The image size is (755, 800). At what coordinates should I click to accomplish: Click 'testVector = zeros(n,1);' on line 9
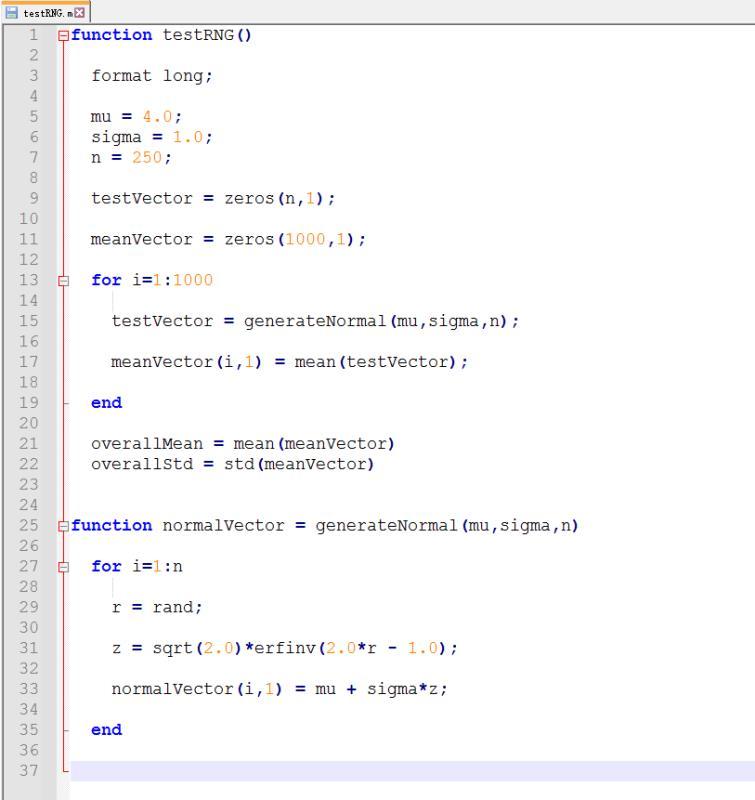click(x=213, y=198)
